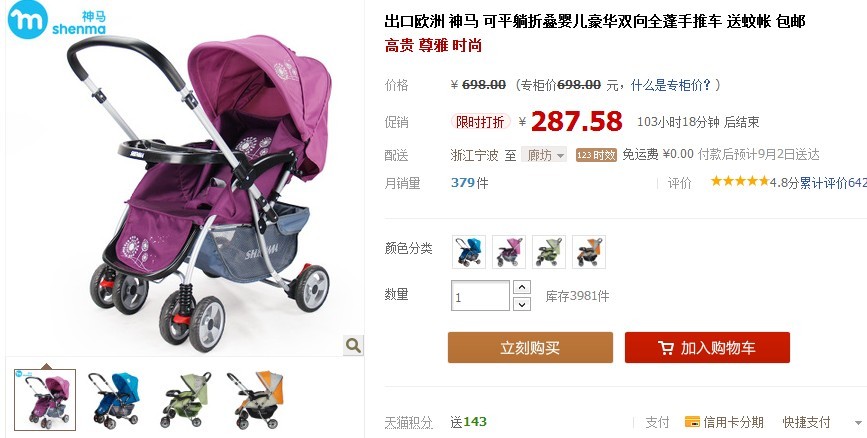
Task: Click the 立刻购买 buy now button
Action: pos(530,347)
